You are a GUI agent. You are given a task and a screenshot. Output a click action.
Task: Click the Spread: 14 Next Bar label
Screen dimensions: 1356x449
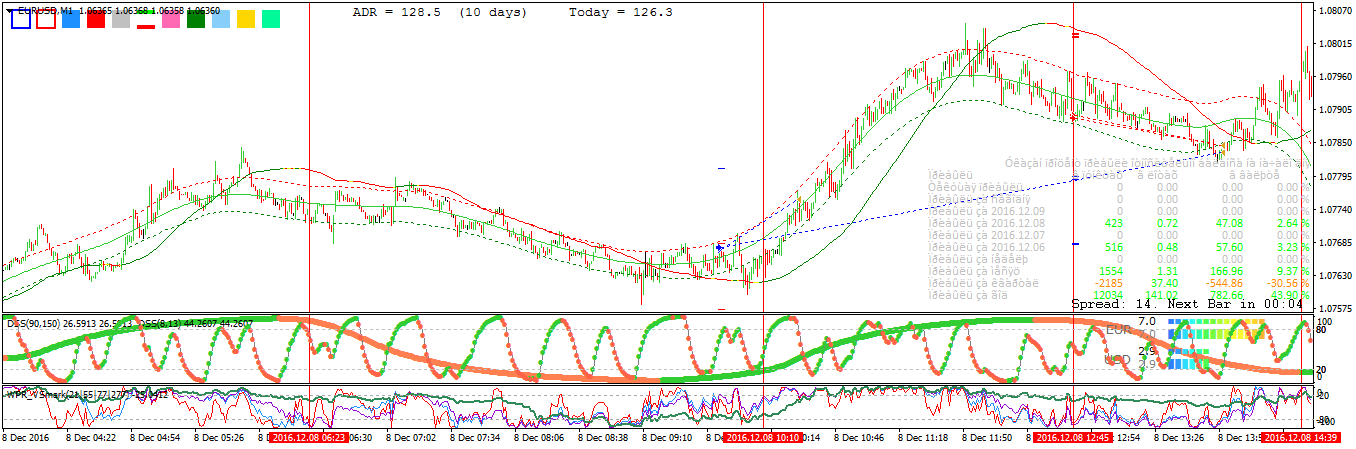1187,303
